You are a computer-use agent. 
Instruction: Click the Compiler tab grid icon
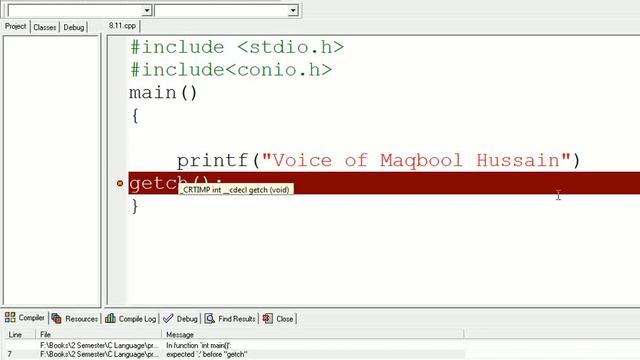[x=10, y=317]
